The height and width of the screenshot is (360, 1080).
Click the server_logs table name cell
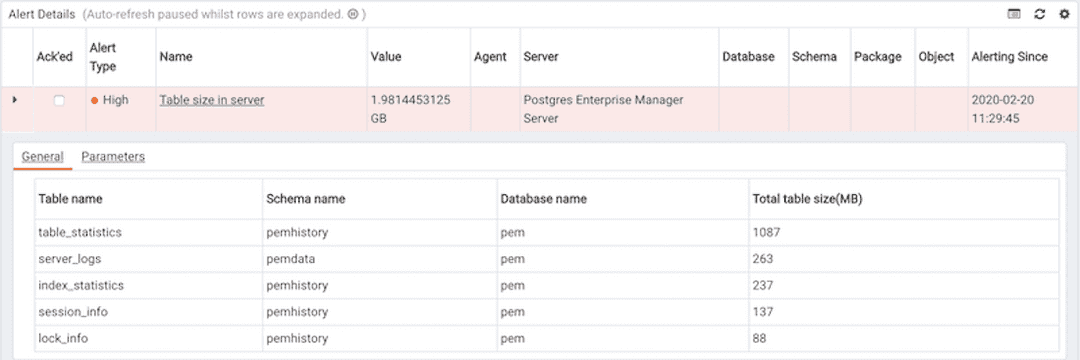[x=149, y=259]
